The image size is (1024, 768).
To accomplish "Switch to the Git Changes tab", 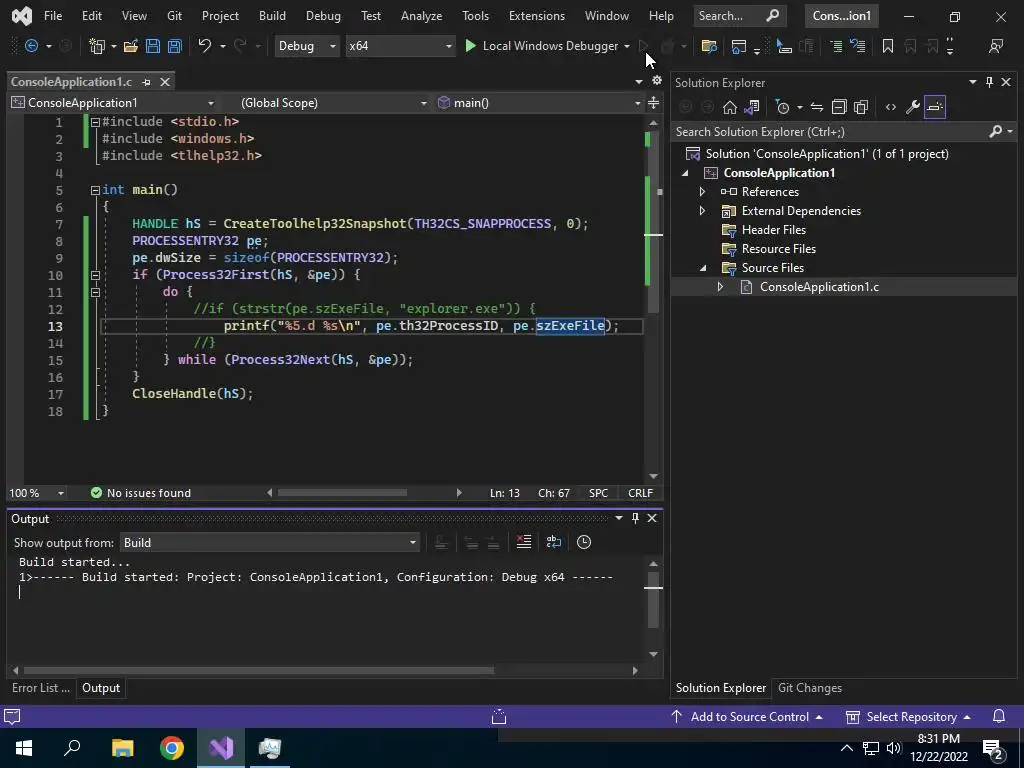I will [x=810, y=688].
